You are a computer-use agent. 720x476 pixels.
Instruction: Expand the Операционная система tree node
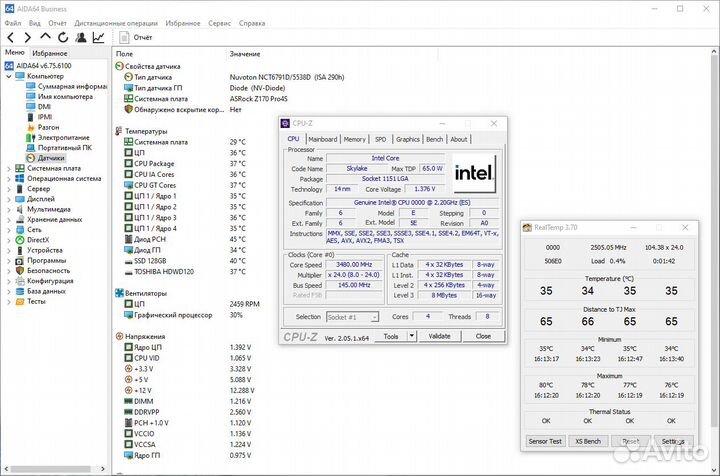coord(9,179)
